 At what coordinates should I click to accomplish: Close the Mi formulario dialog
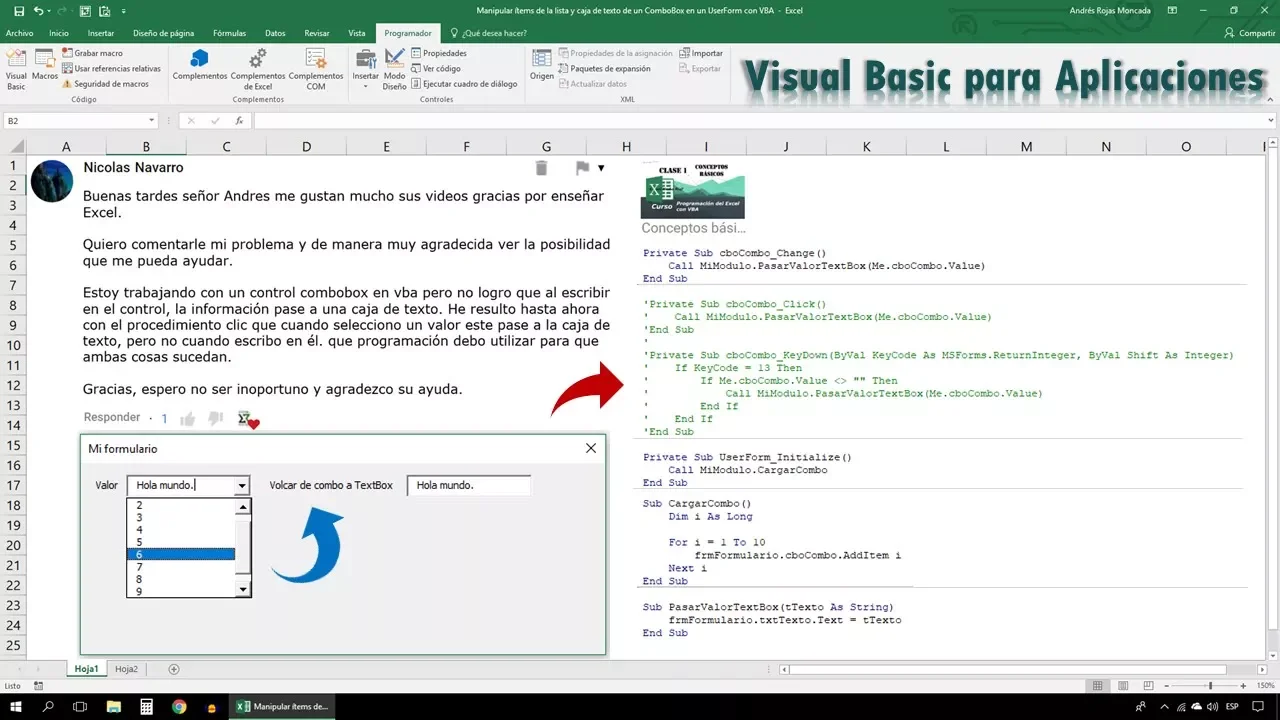(x=591, y=448)
